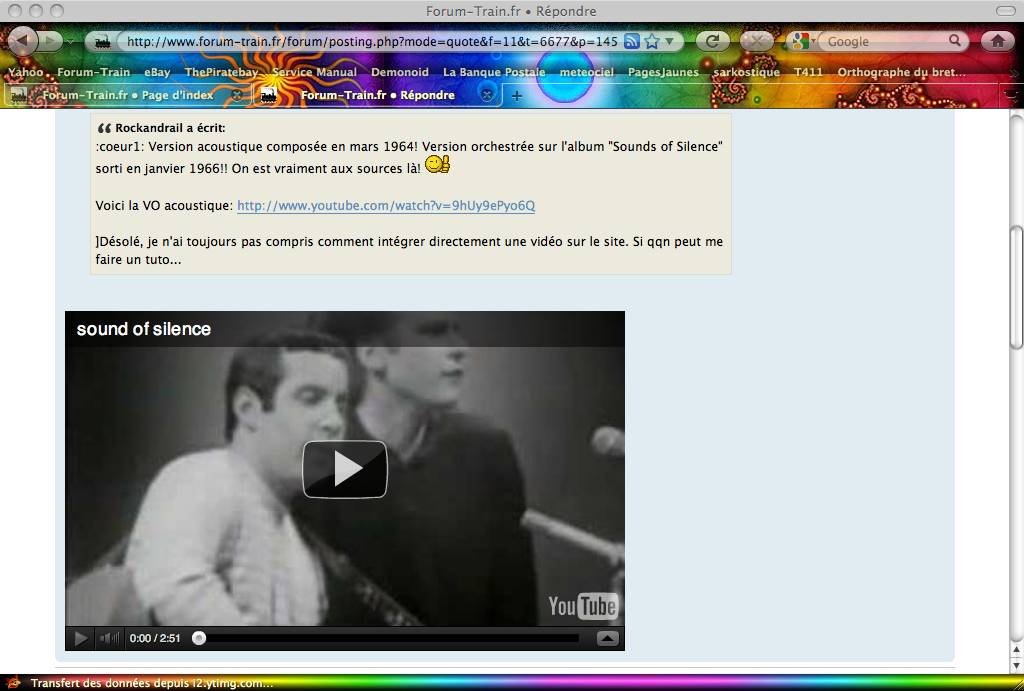1024x691 pixels.
Task: Mute the video with the speaker icon
Action: pos(109,638)
